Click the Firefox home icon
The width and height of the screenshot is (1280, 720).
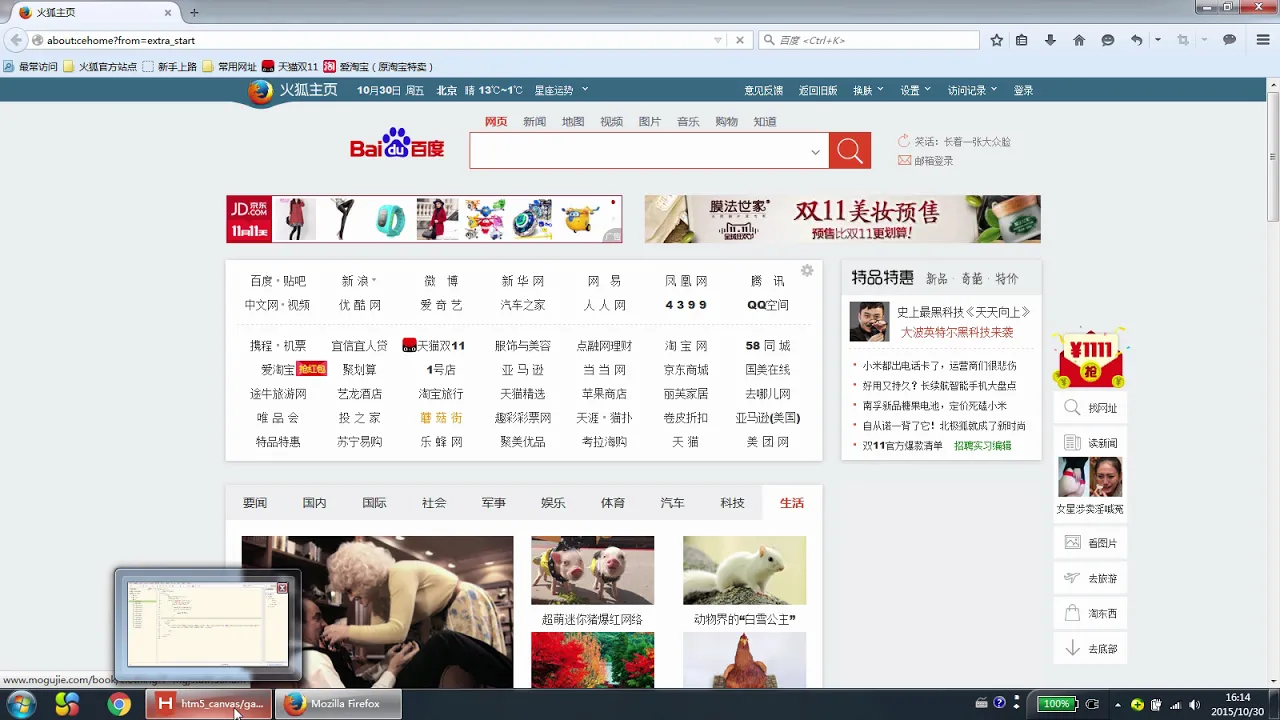tap(1079, 40)
